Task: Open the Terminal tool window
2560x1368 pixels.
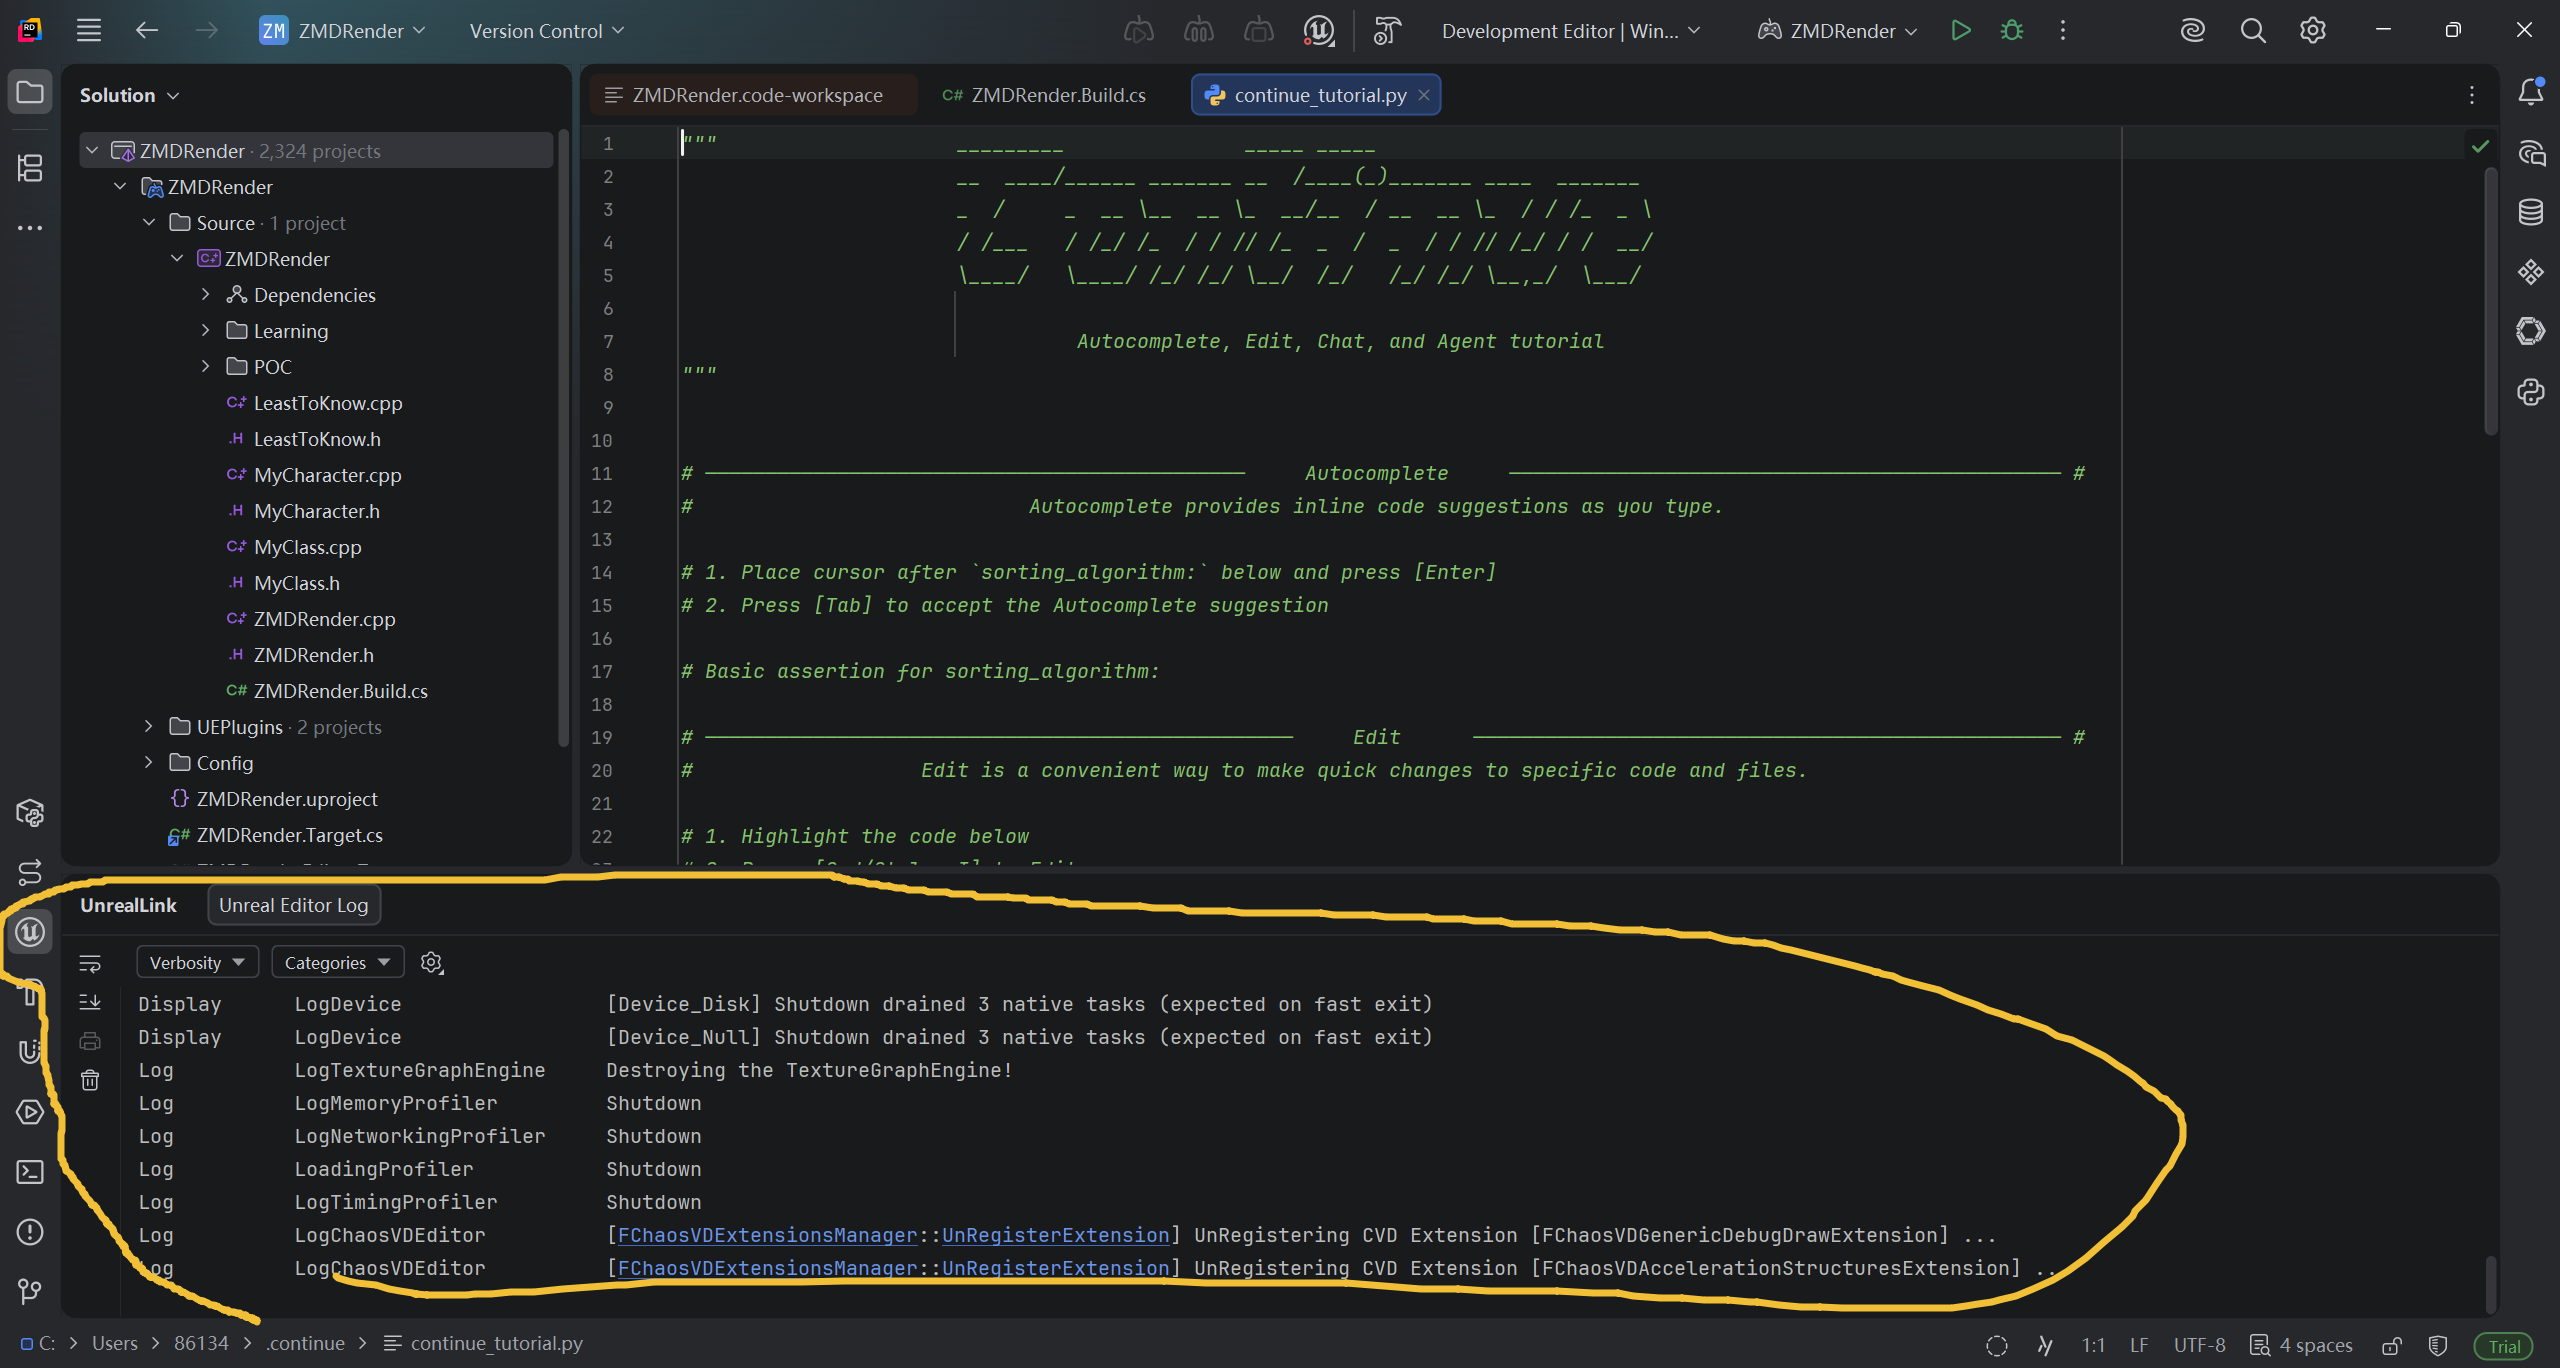Action: point(30,1172)
